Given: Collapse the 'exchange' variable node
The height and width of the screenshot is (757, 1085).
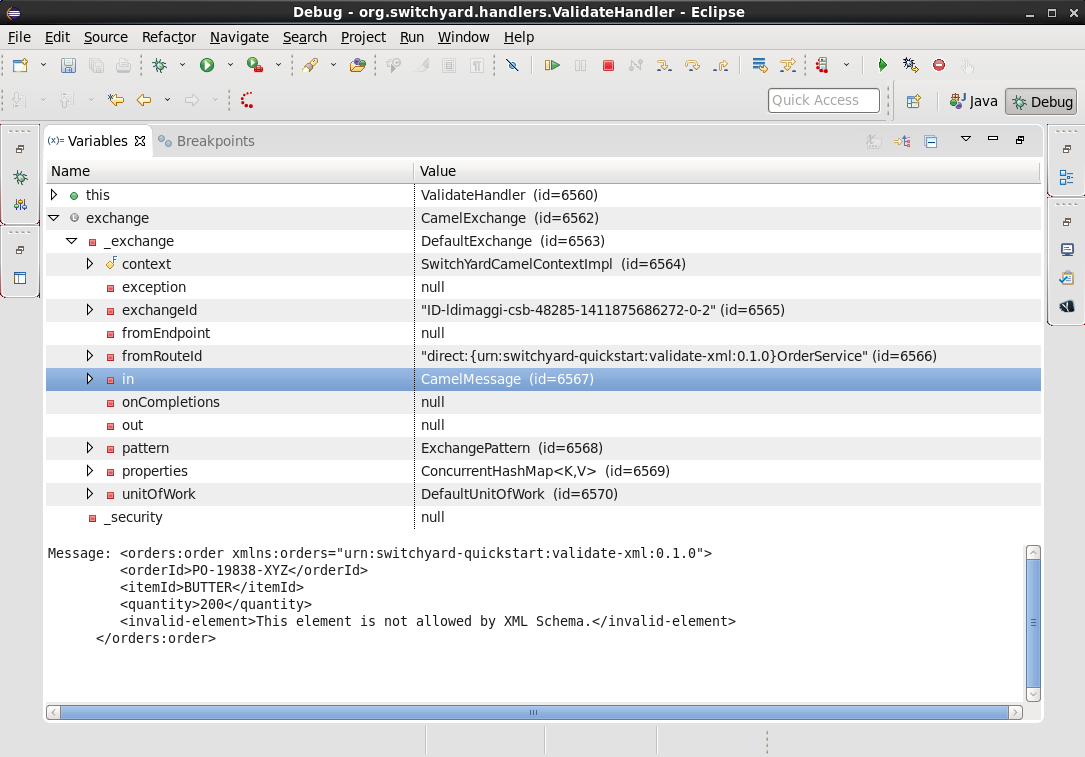Looking at the screenshot, I should click(x=54, y=218).
